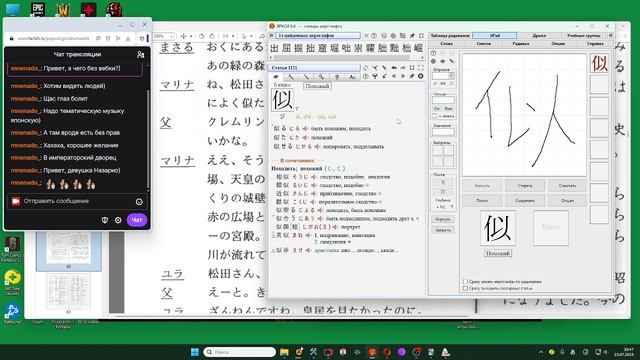Select kanji 掘 in found kanji list

pos(299,48)
